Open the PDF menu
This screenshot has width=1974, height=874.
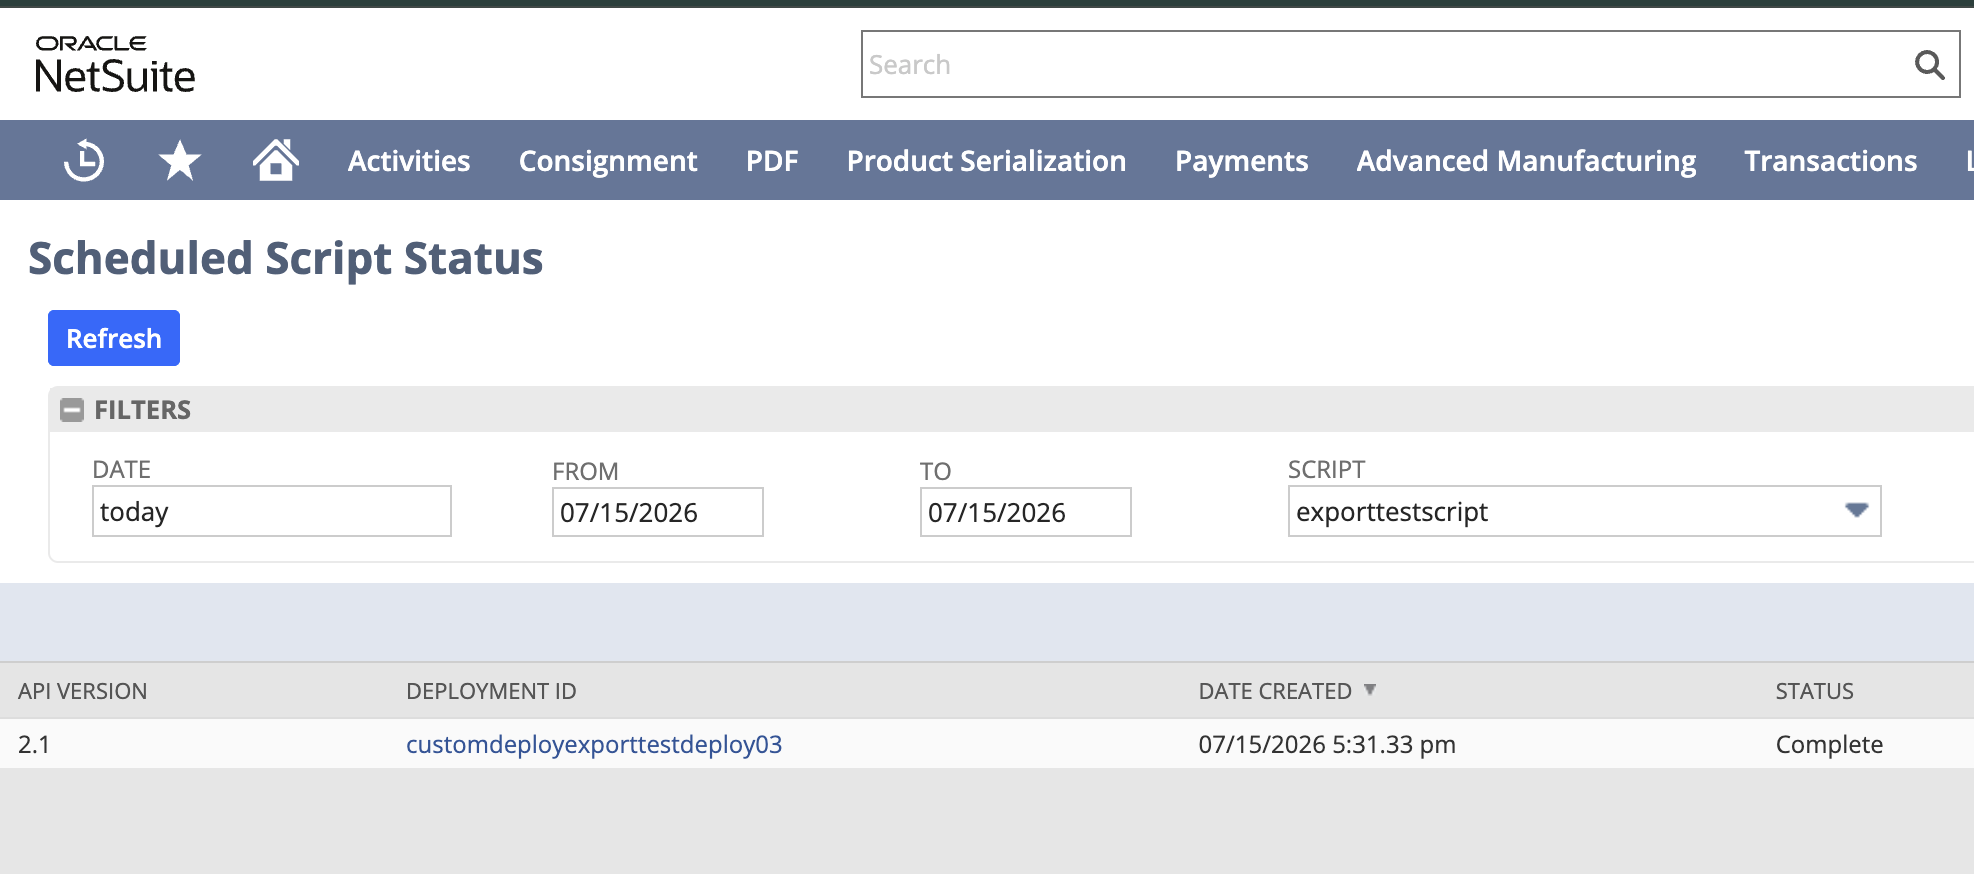coord(772,161)
